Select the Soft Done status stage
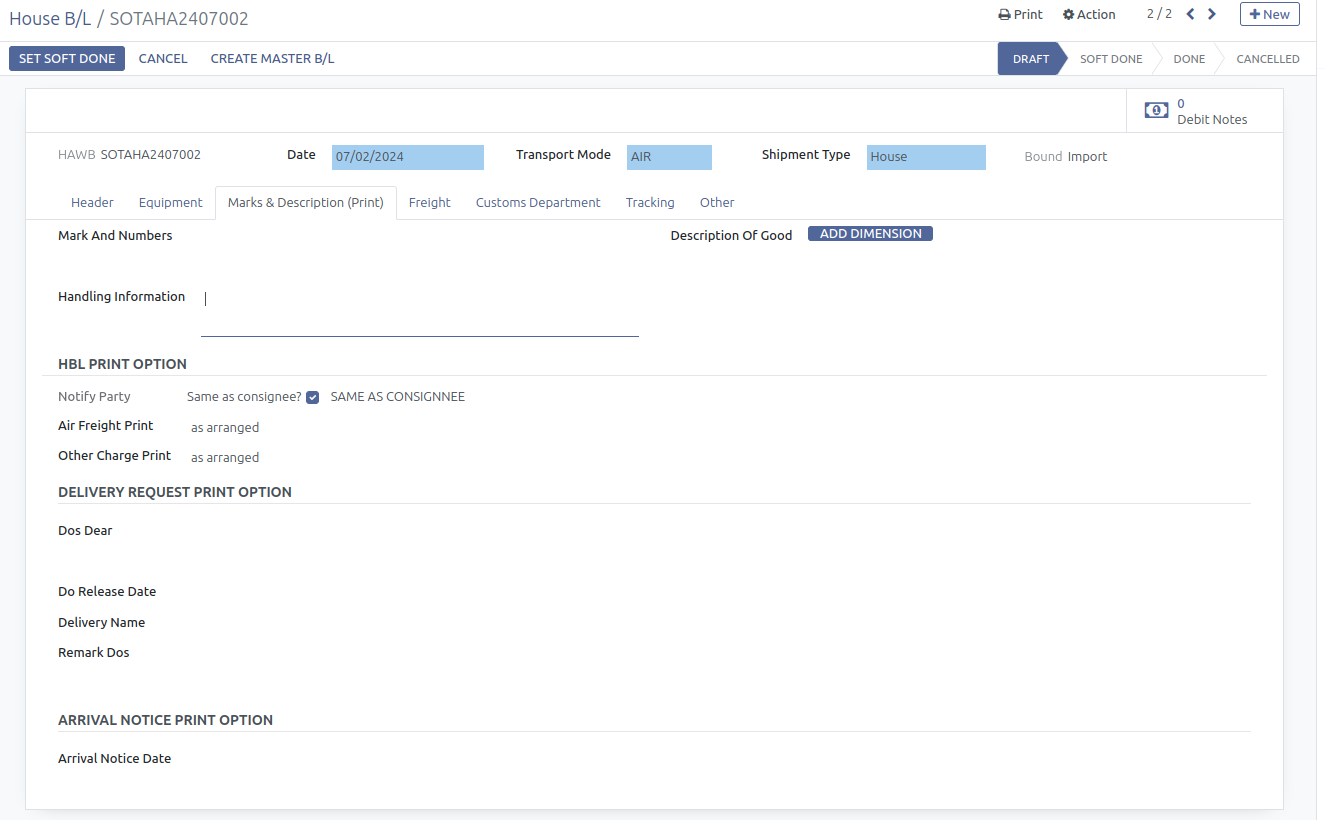The height and width of the screenshot is (820, 1325). pos(1110,59)
